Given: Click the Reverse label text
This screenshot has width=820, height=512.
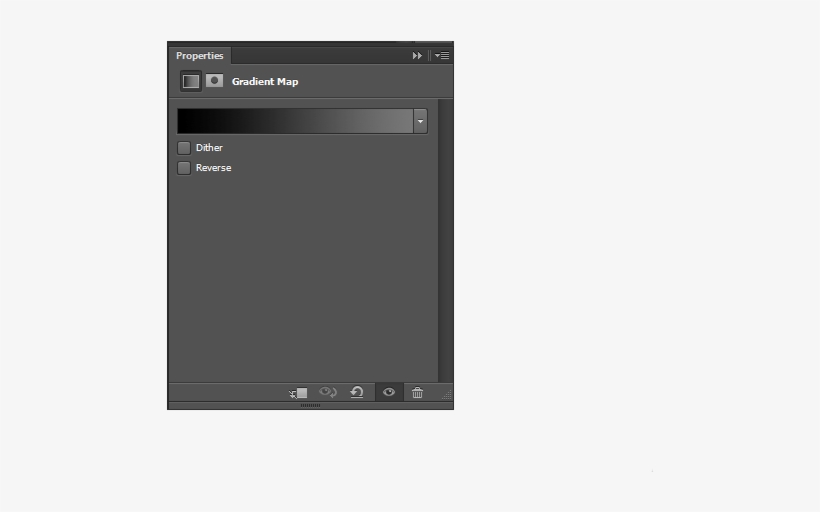Looking at the screenshot, I should pyautogui.click(x=213, y=168).
